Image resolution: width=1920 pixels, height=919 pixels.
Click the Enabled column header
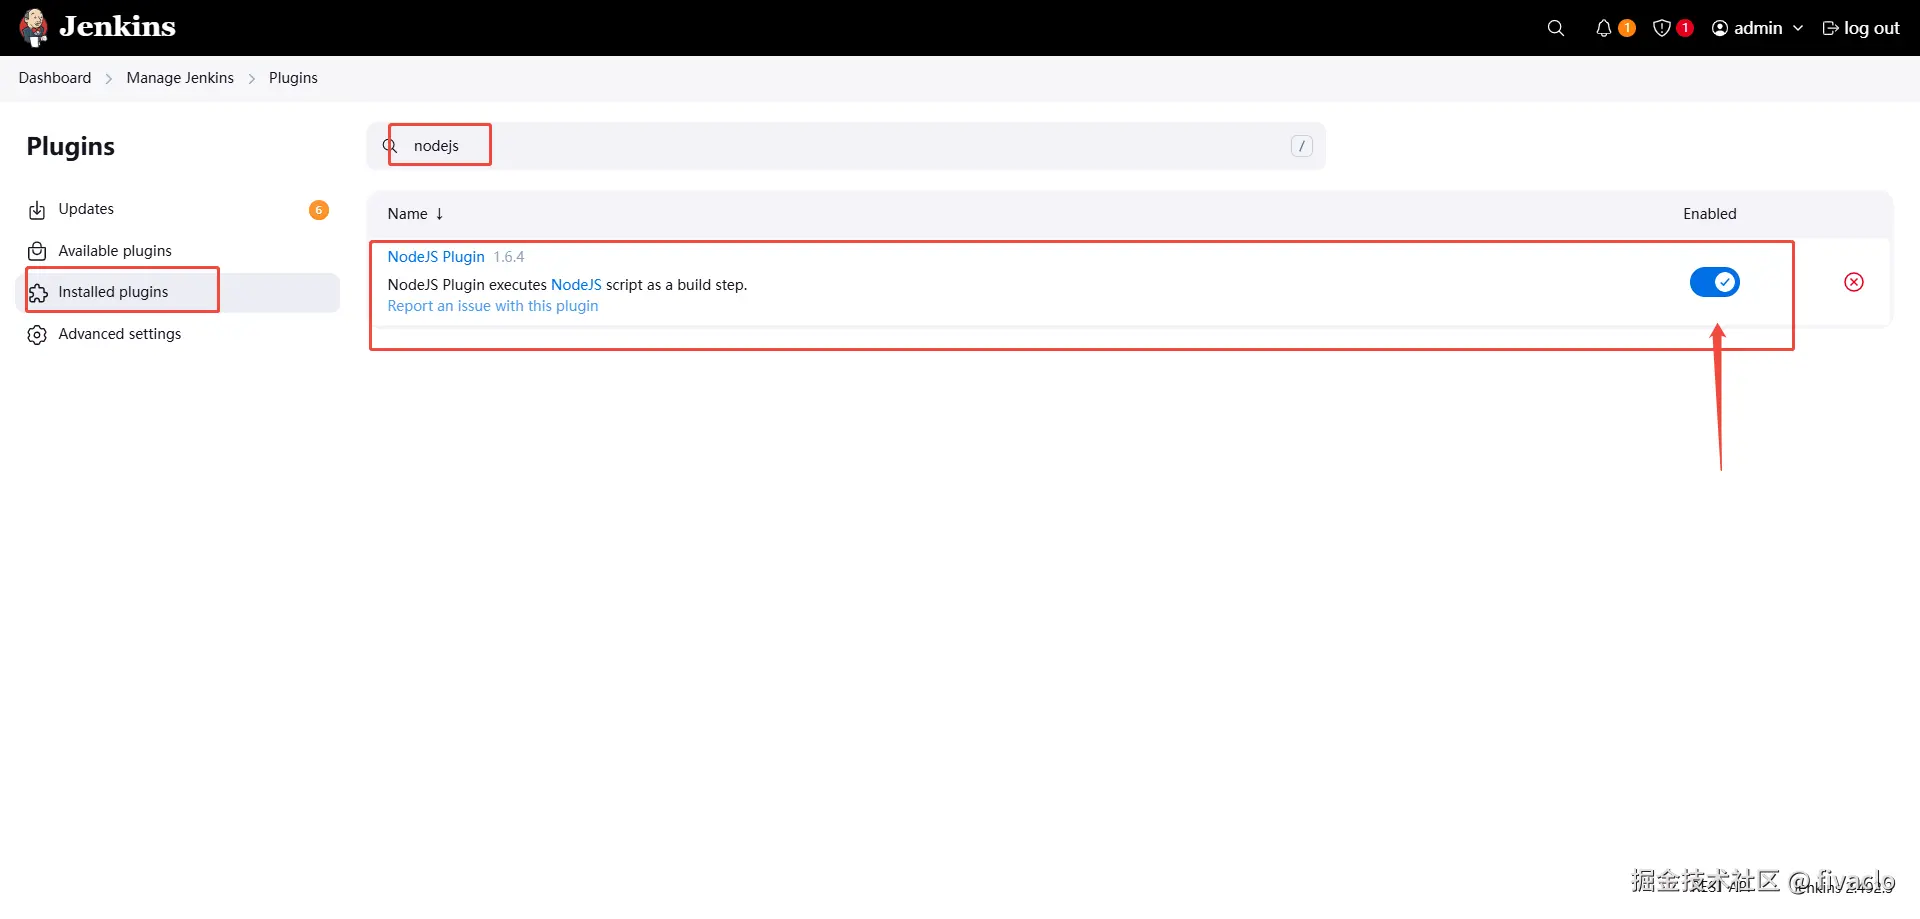tap(1710, 214)
